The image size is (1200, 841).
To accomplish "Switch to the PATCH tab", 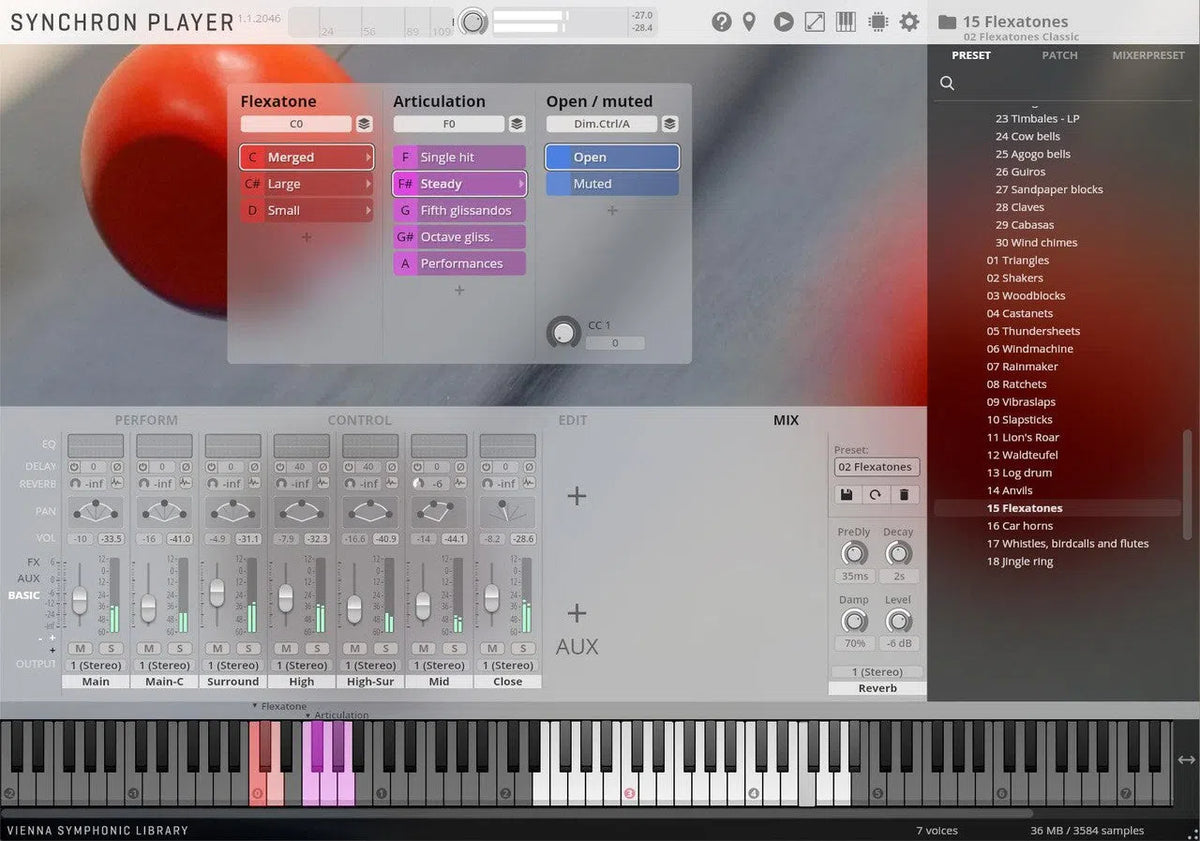I will point(1060,56).
